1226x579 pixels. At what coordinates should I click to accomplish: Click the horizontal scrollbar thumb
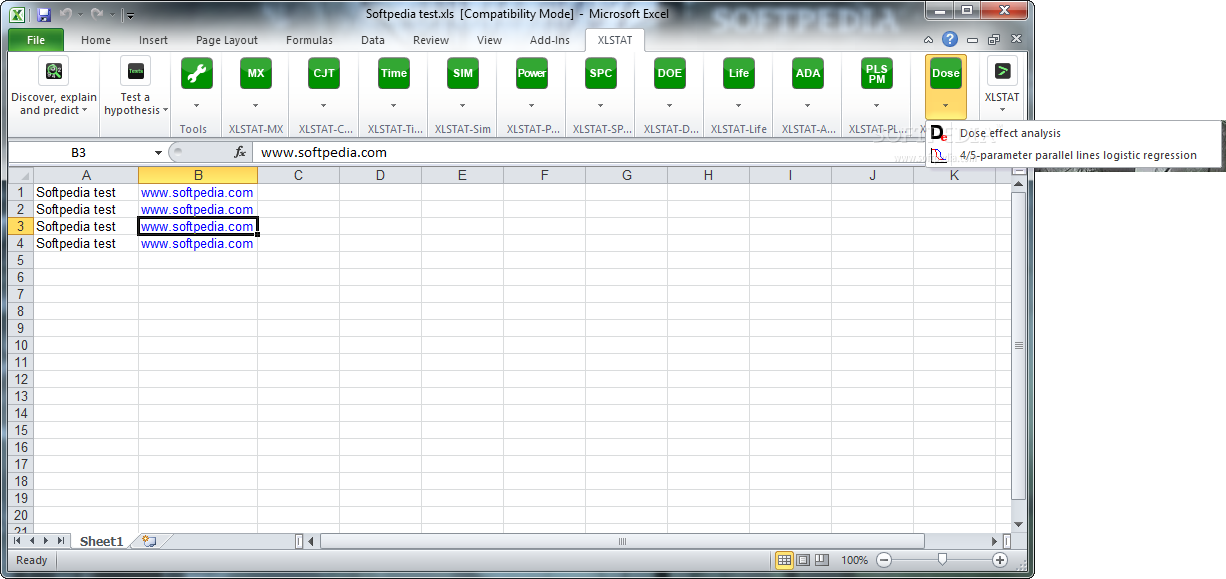621,541
